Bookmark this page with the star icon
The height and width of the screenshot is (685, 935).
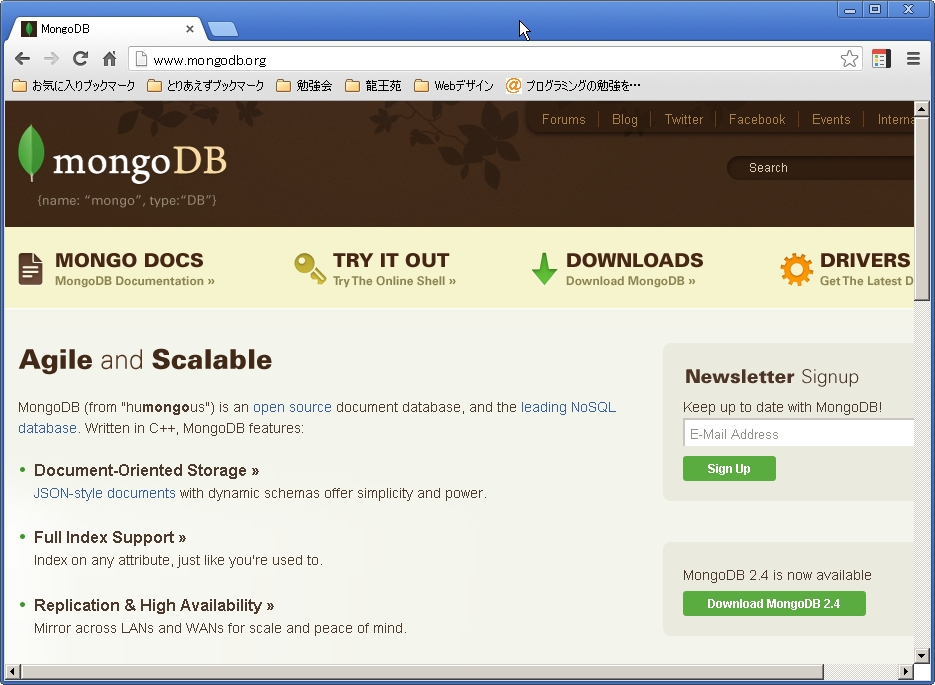pos(849,59)
